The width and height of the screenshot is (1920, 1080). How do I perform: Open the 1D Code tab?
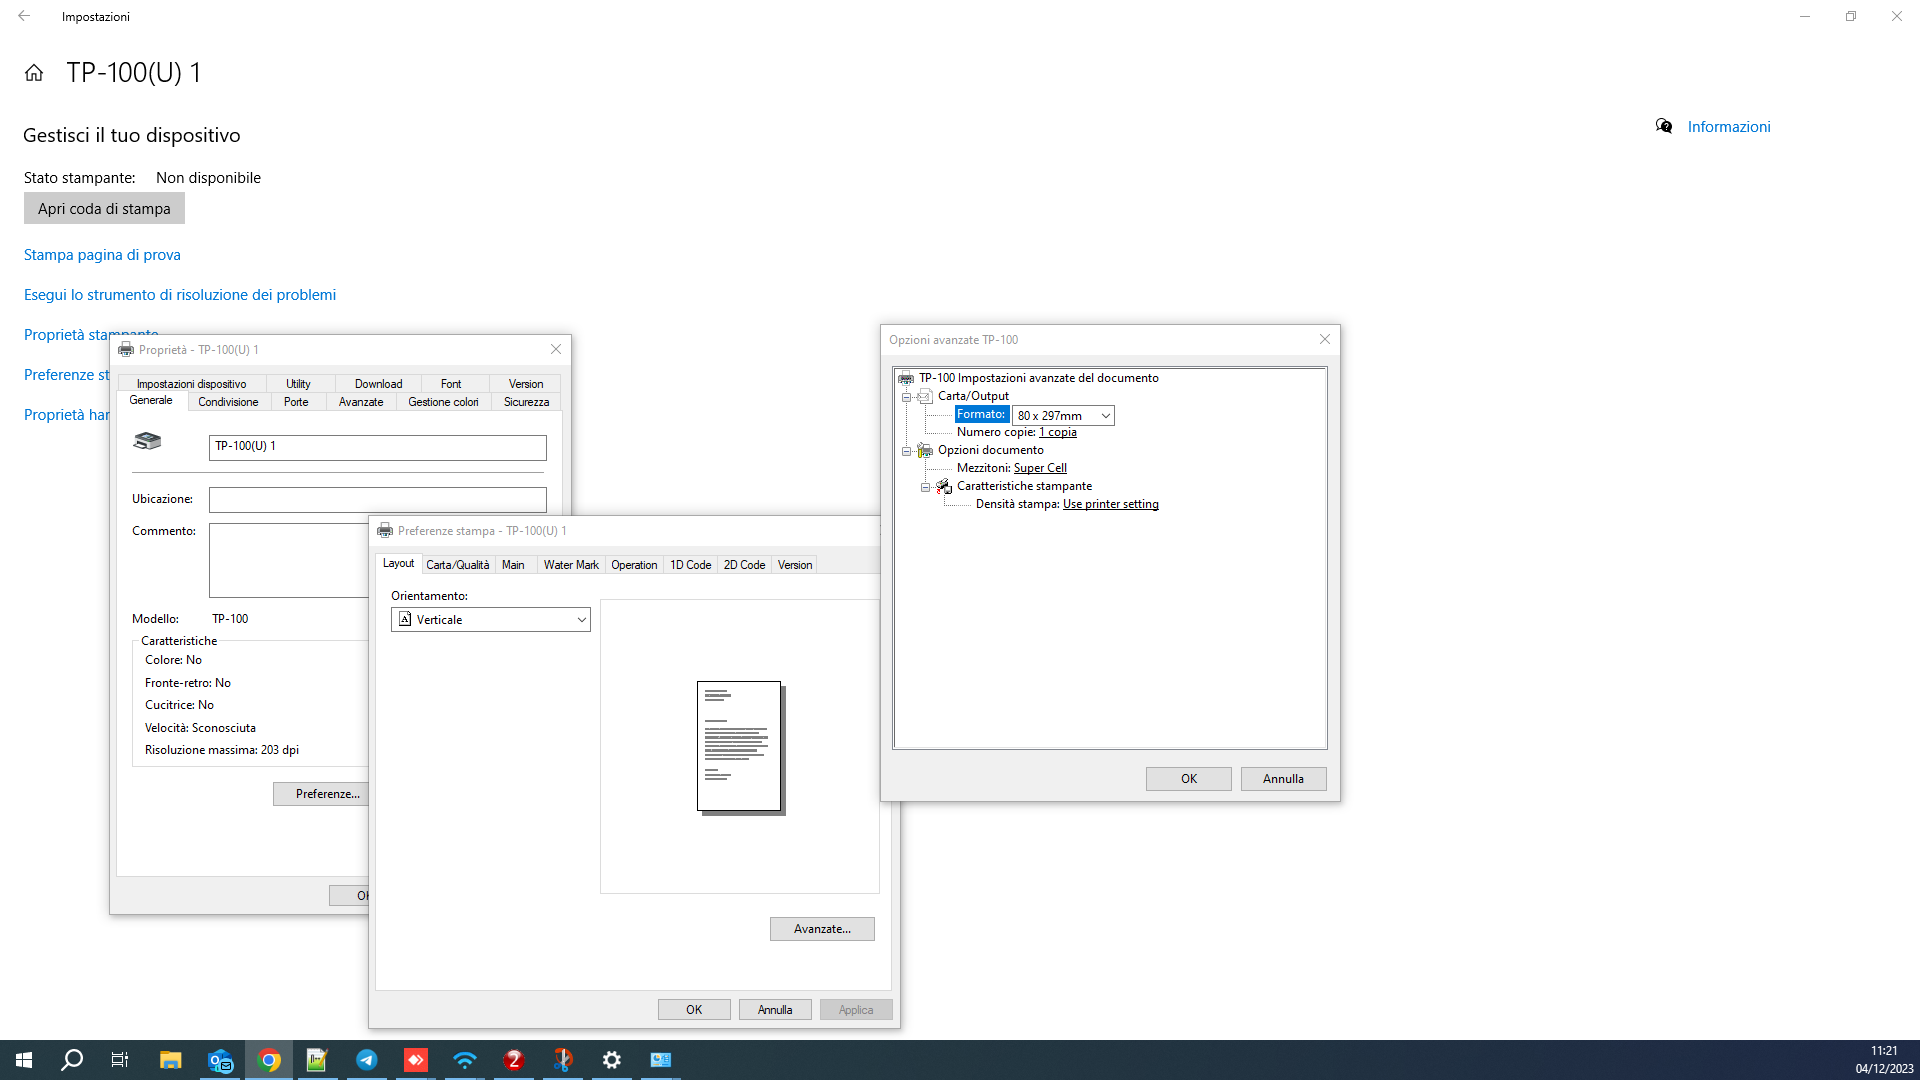(690, 565)
